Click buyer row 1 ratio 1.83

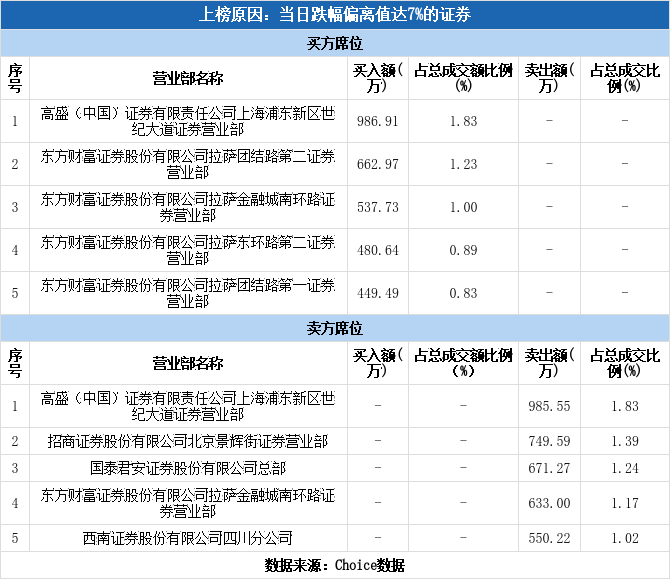pos(463,121)
